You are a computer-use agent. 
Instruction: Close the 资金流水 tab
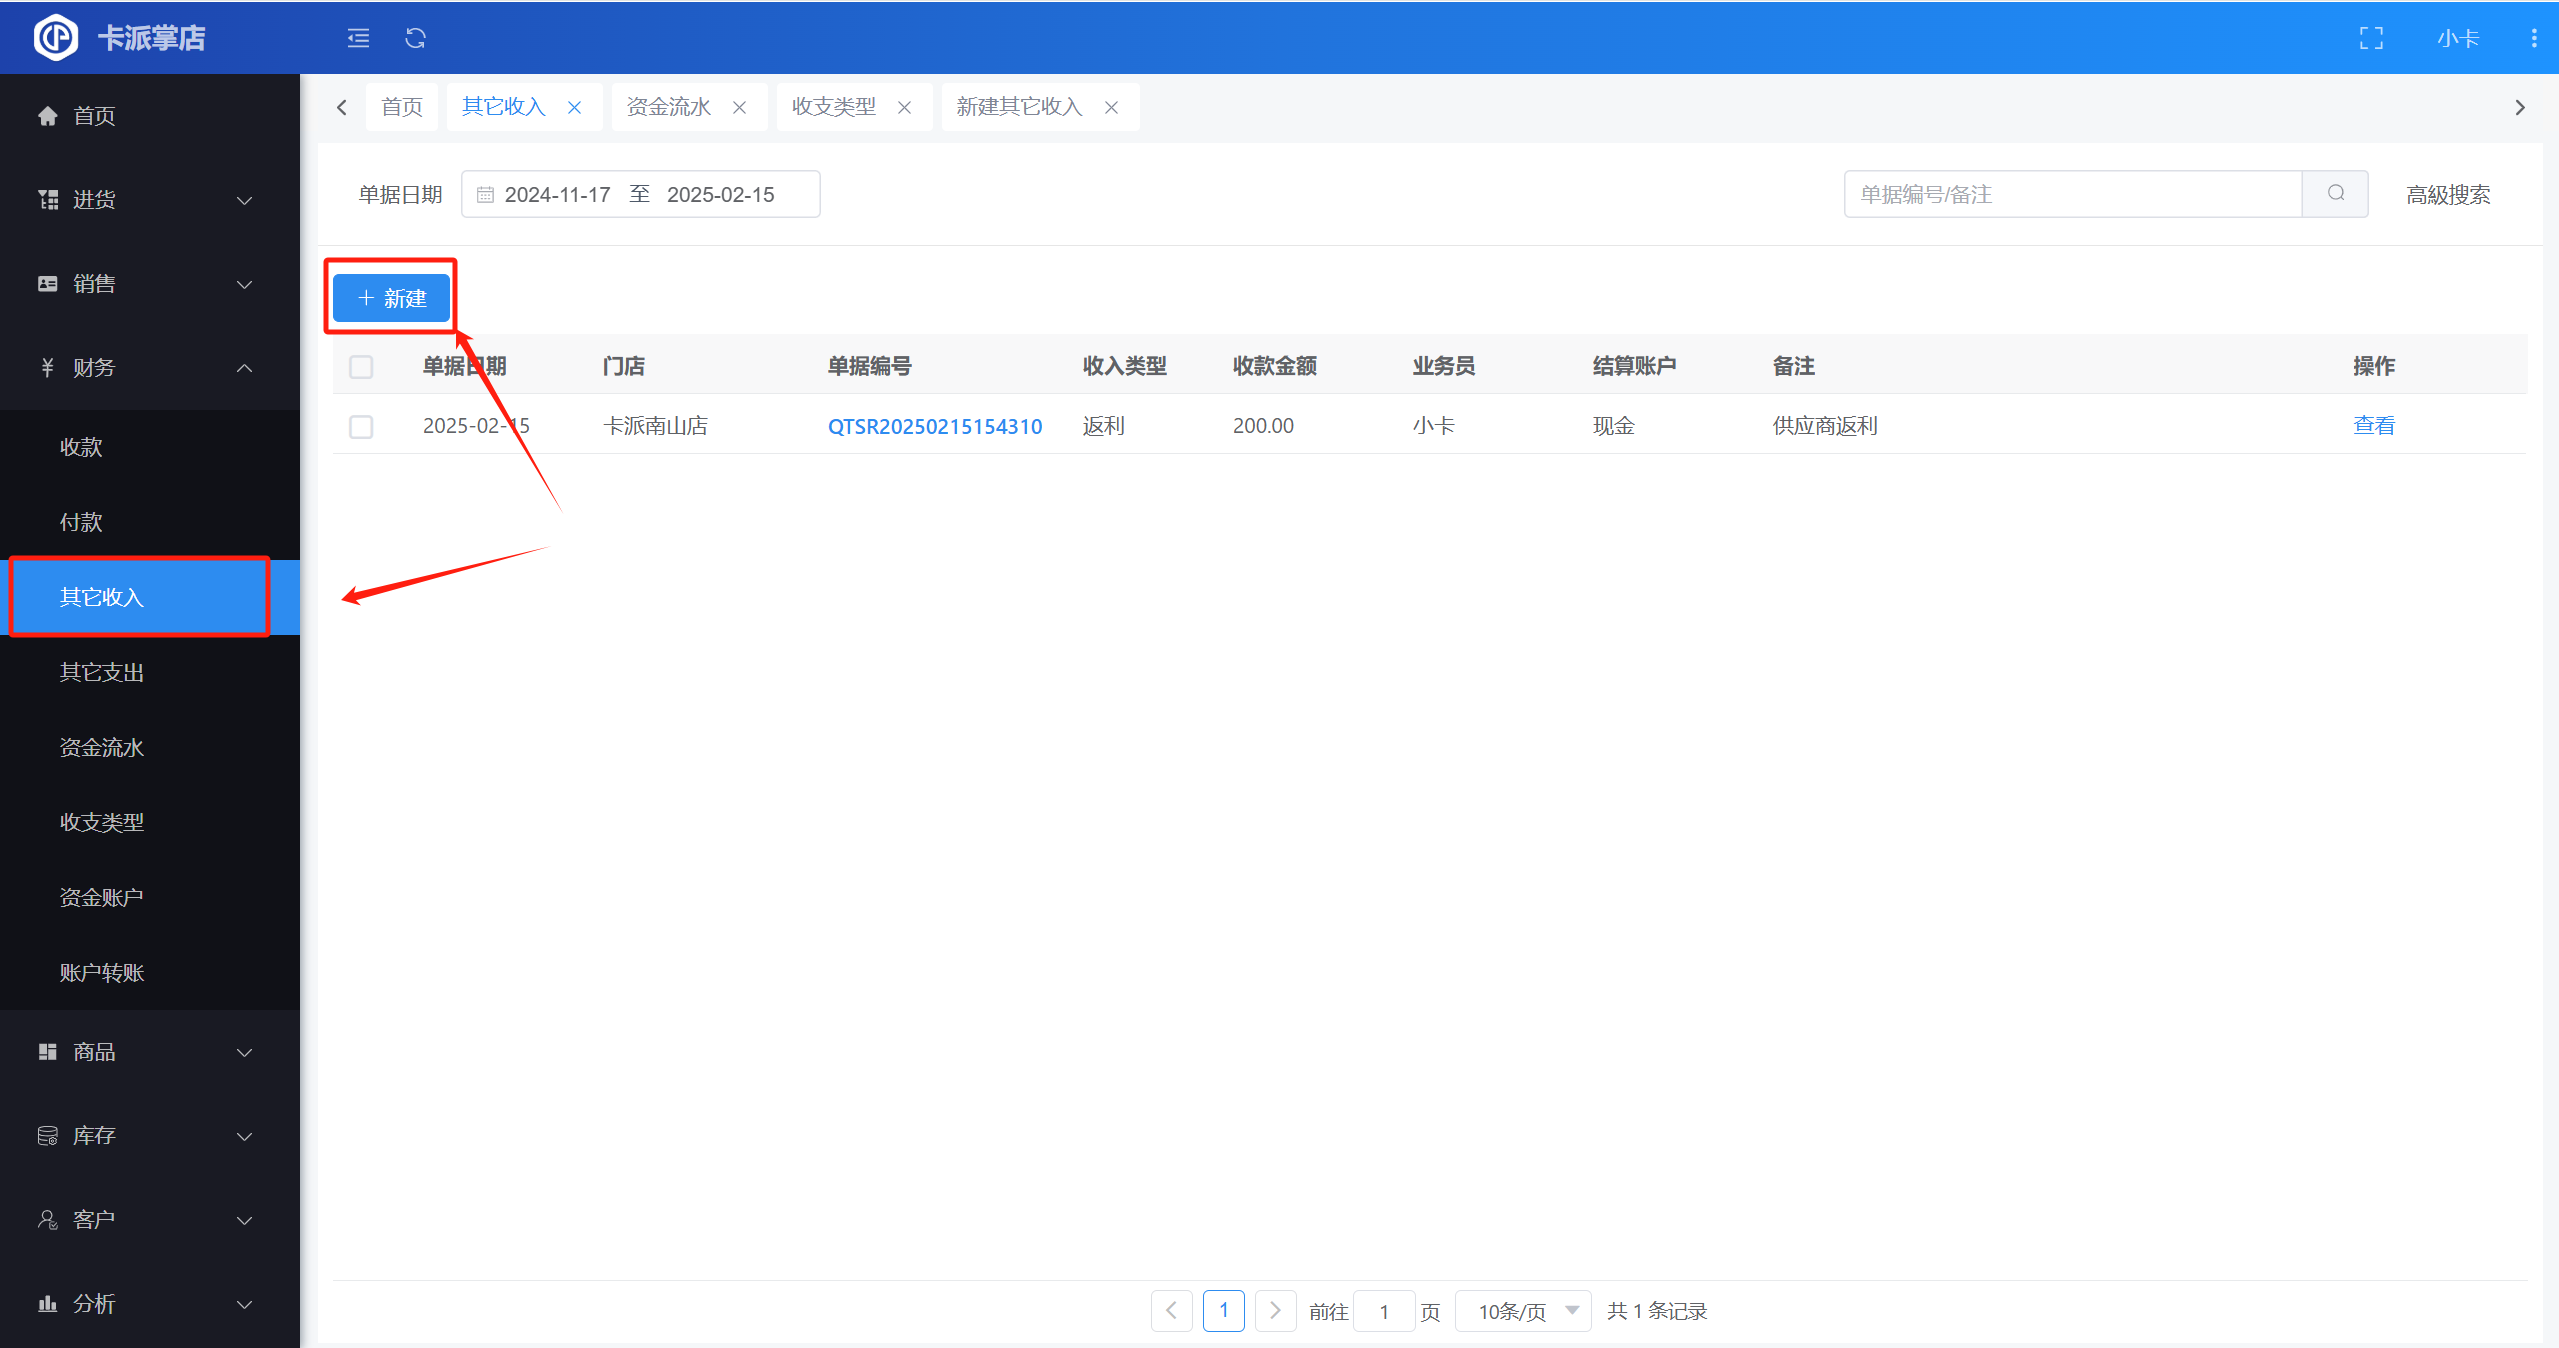tap(740, 107)
